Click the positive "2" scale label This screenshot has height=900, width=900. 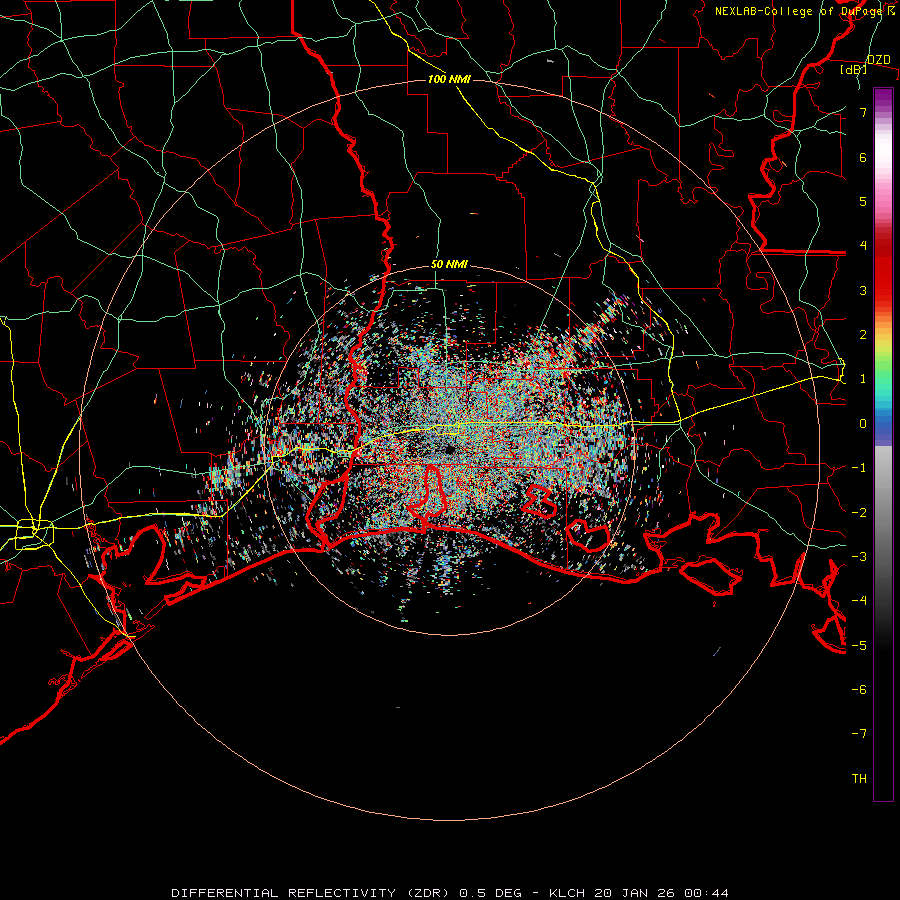click(x=863, y=335)
